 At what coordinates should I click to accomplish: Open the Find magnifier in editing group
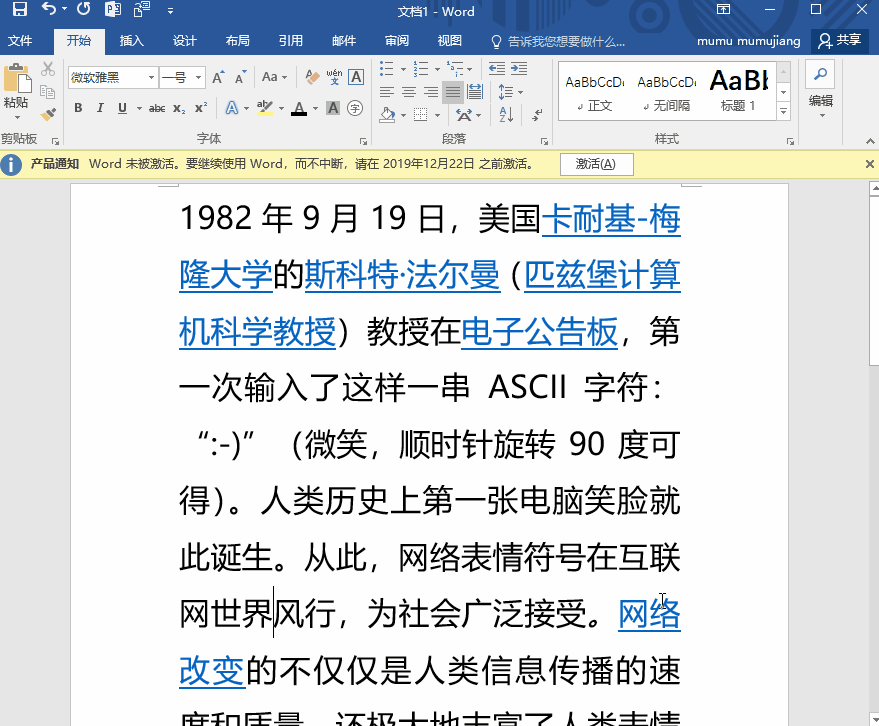[x=820, y=75]
